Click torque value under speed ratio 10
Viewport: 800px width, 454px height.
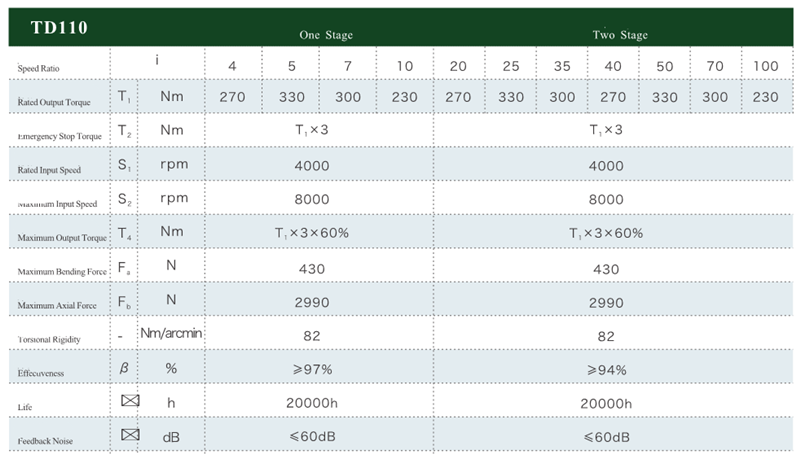pyautogui.click(x=403, y=98)
